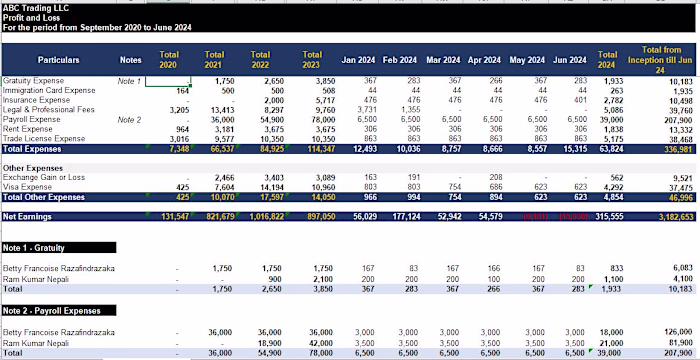The image size is (700, 360).
Task: Select Net Earnings Total 2024 value 315,555
Action: point(609,217)
